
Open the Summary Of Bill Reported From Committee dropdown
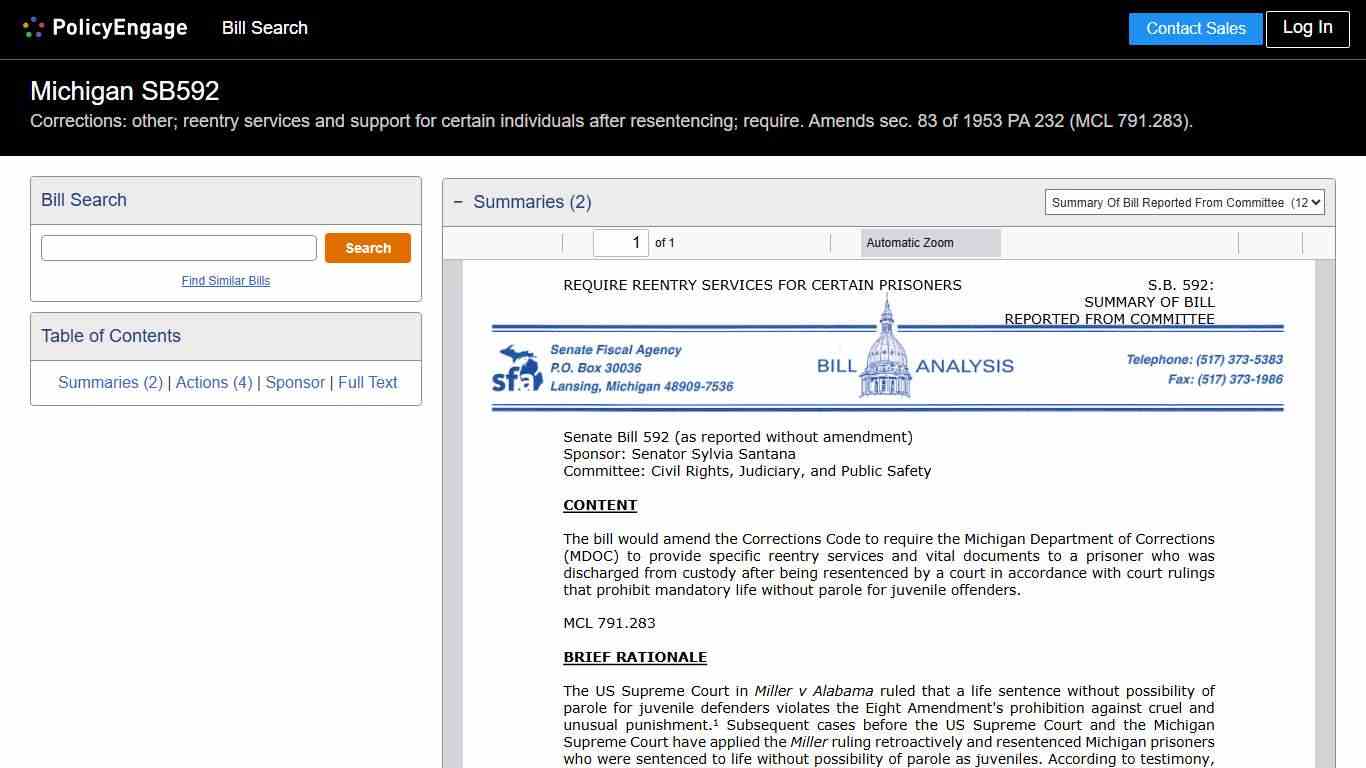1184,202
